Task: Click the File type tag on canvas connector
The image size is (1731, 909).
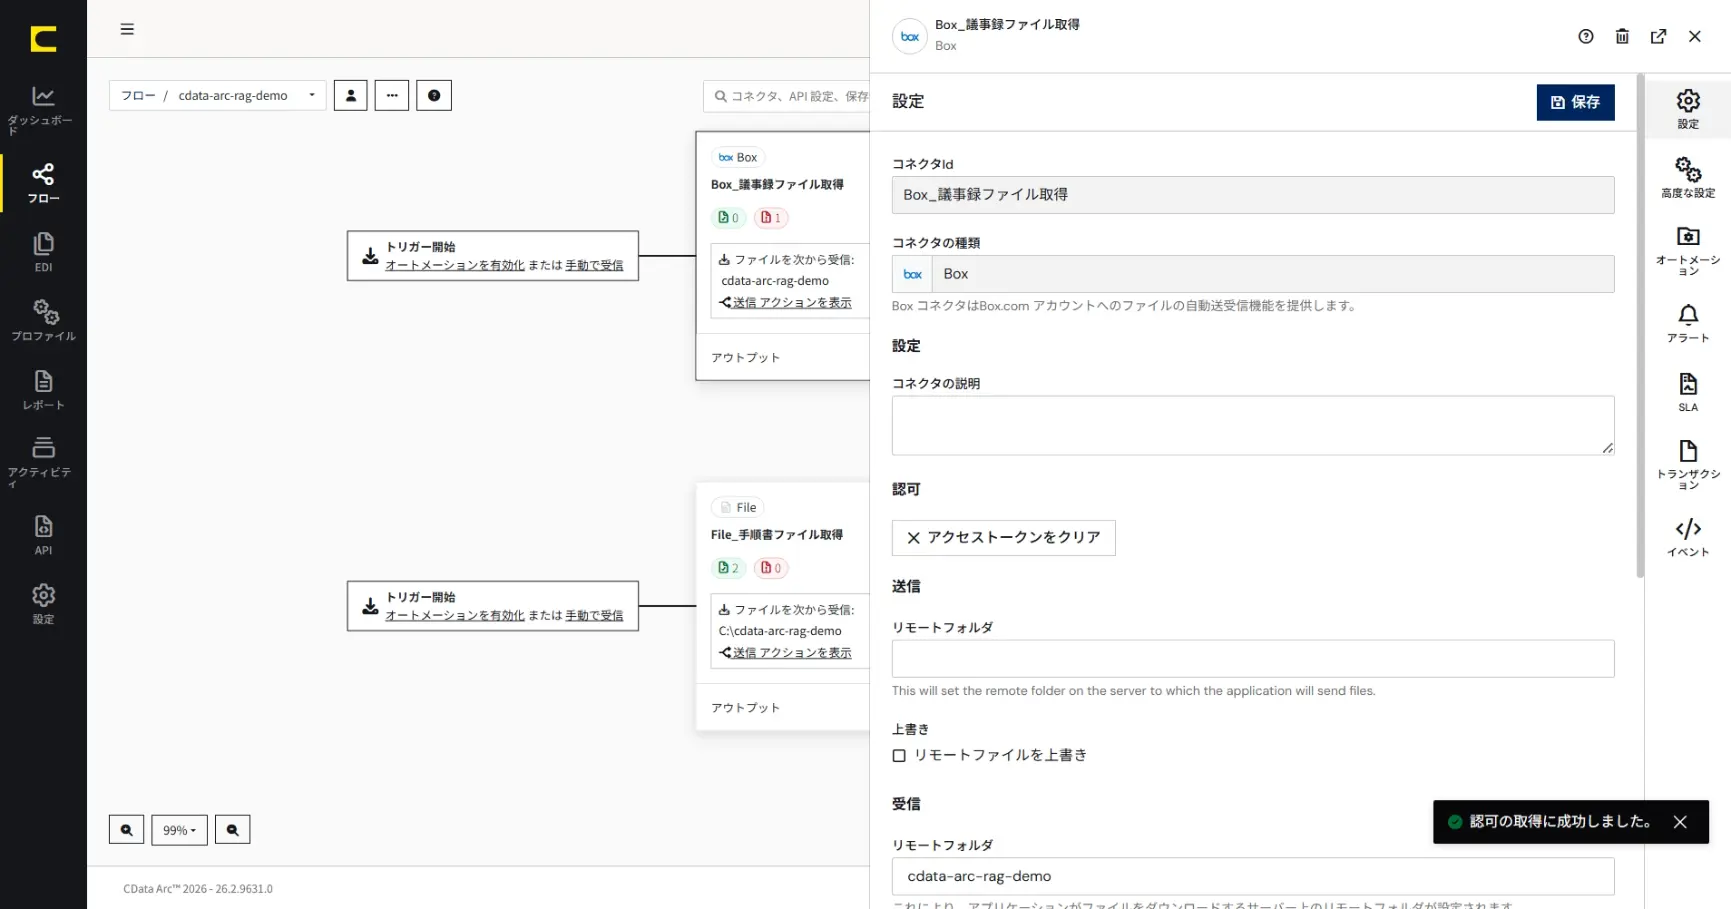Action: pyautogui.click(x=738, y=508)
